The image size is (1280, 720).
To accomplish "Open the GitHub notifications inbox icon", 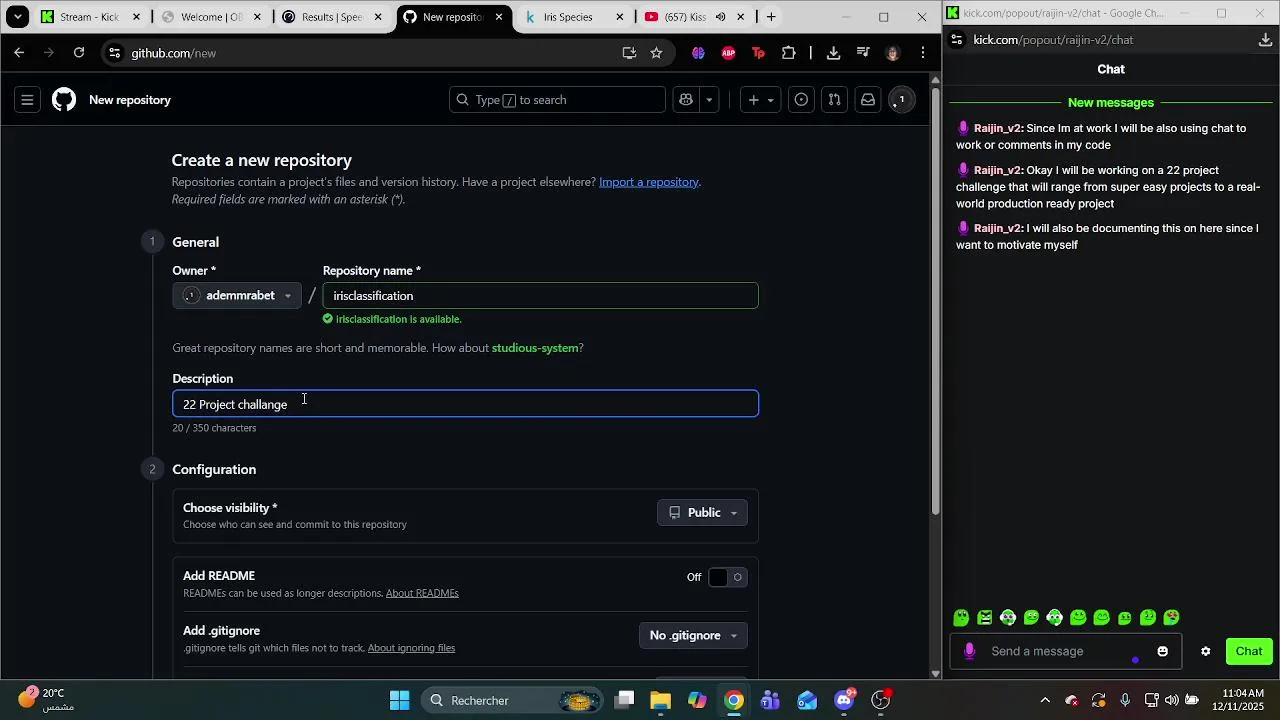I will pos(868,100).
